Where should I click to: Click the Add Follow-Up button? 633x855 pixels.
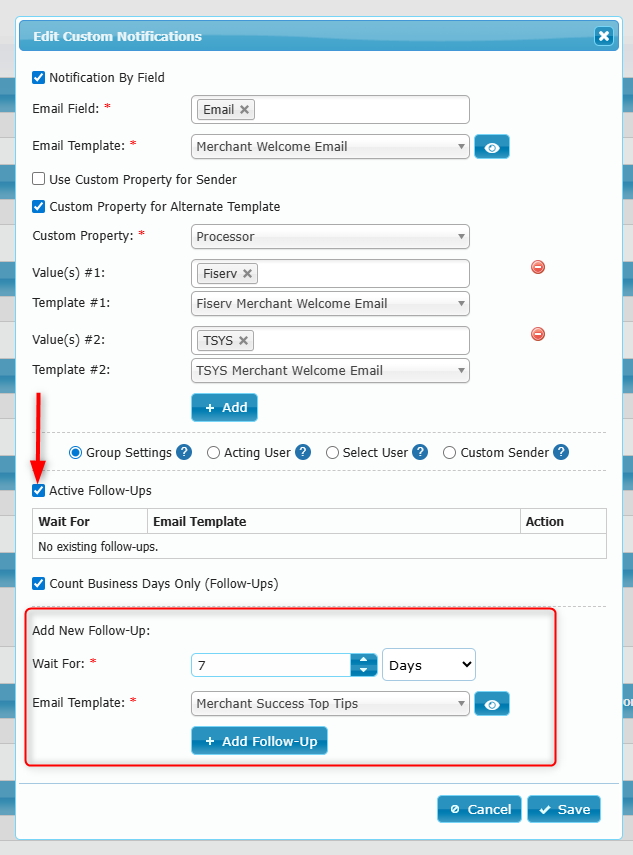[260, 741]
